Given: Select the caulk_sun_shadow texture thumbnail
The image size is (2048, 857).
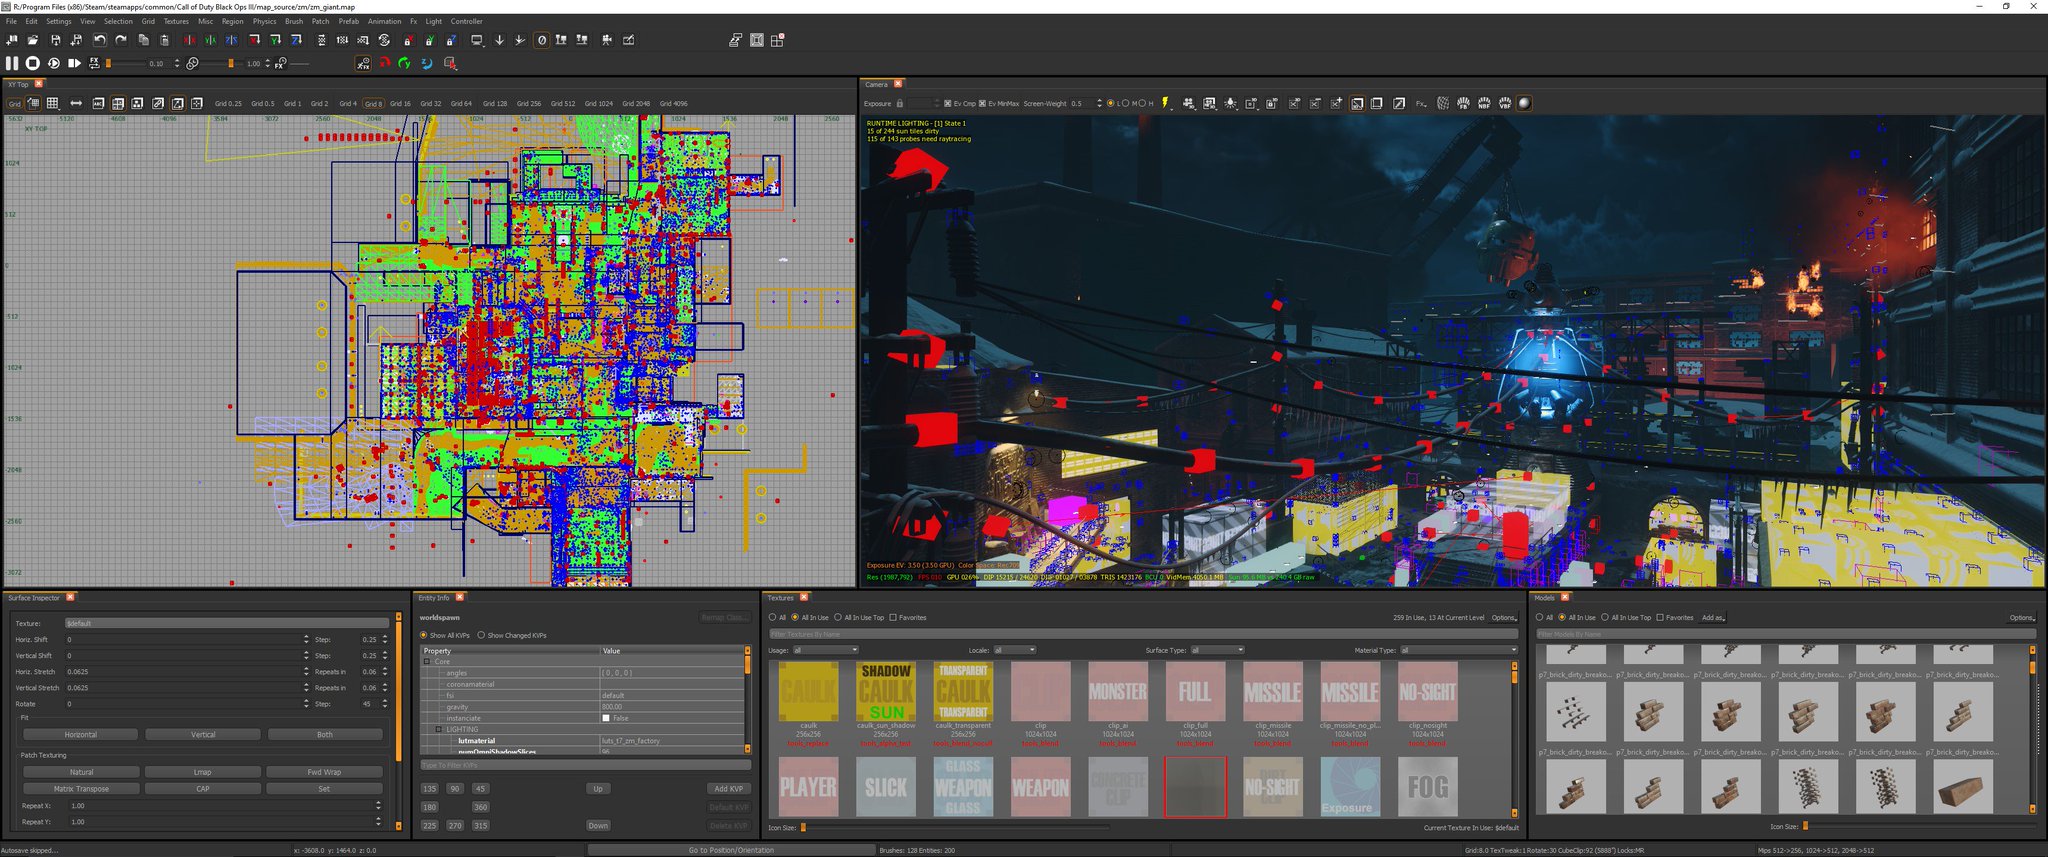Looking at the screenshot, I should (x=886, y=691).
